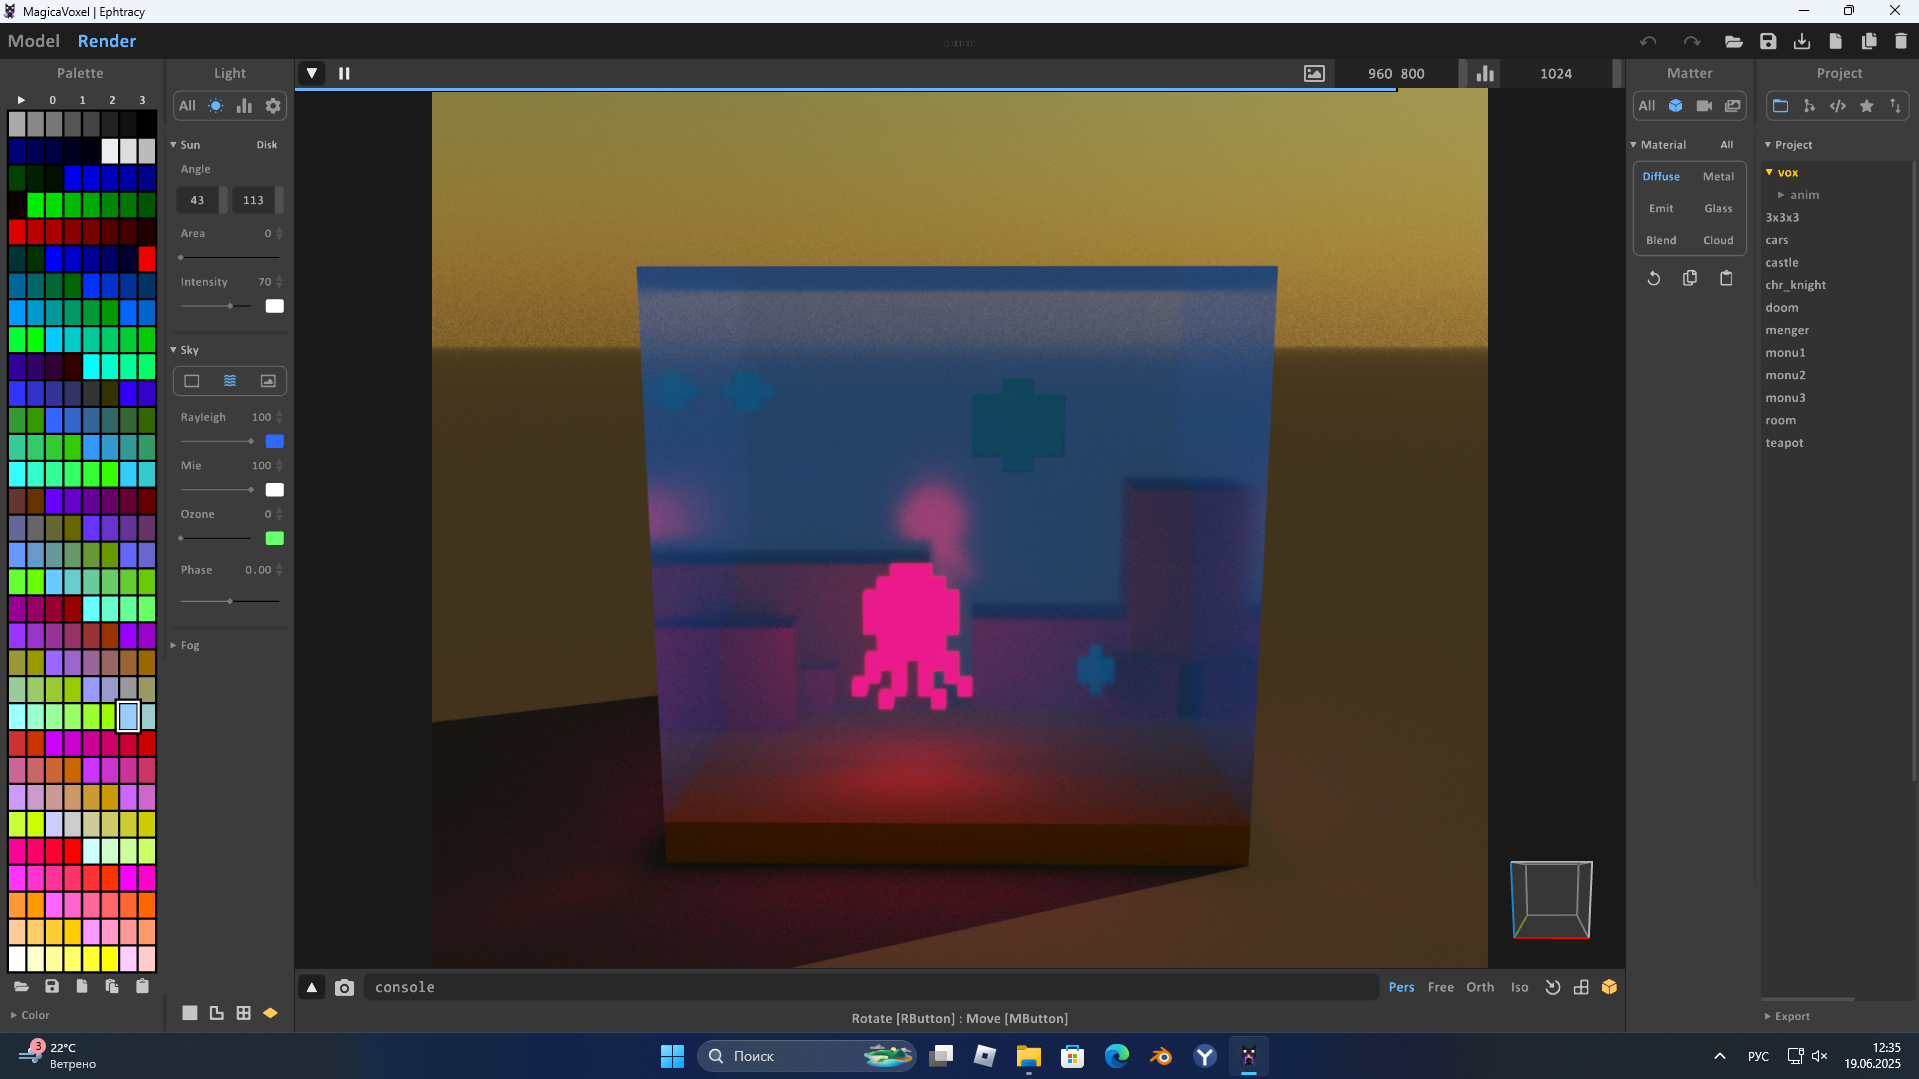Collapse the Material section
The width and height of the screenshot is (1919, 1079).
point(1634,145)
